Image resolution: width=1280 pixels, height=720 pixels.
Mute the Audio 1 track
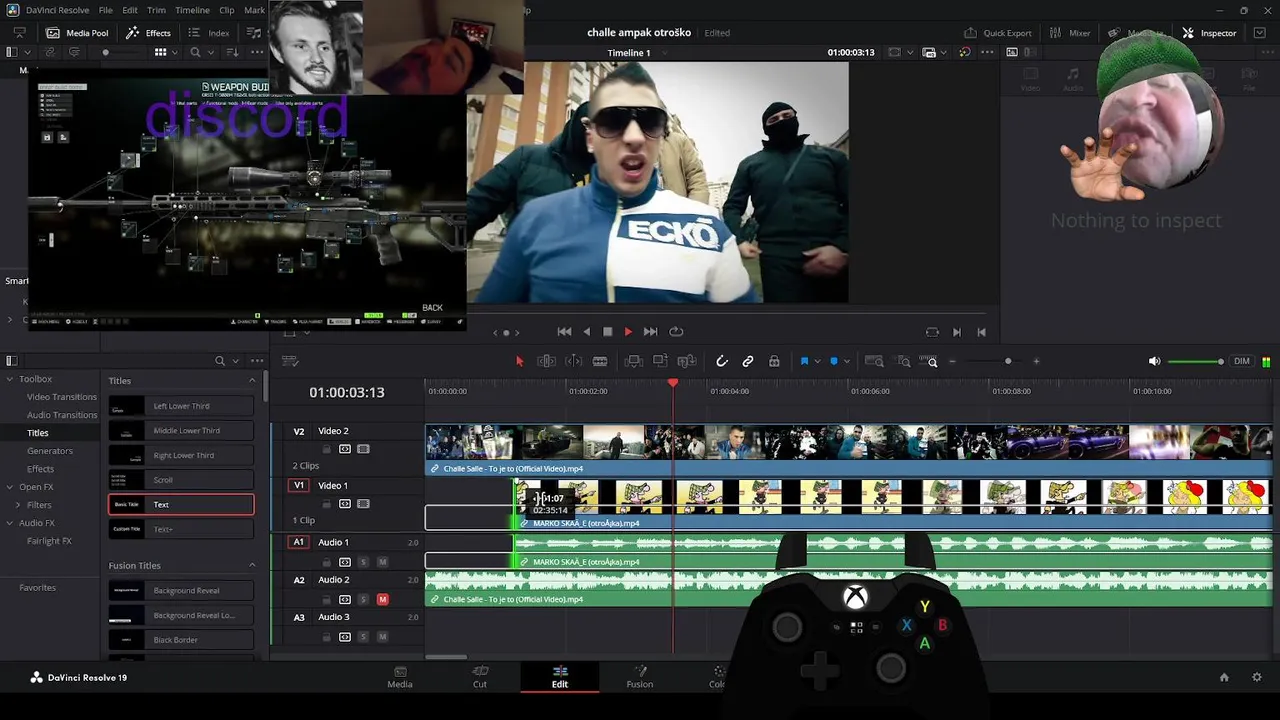pos(382,561)
